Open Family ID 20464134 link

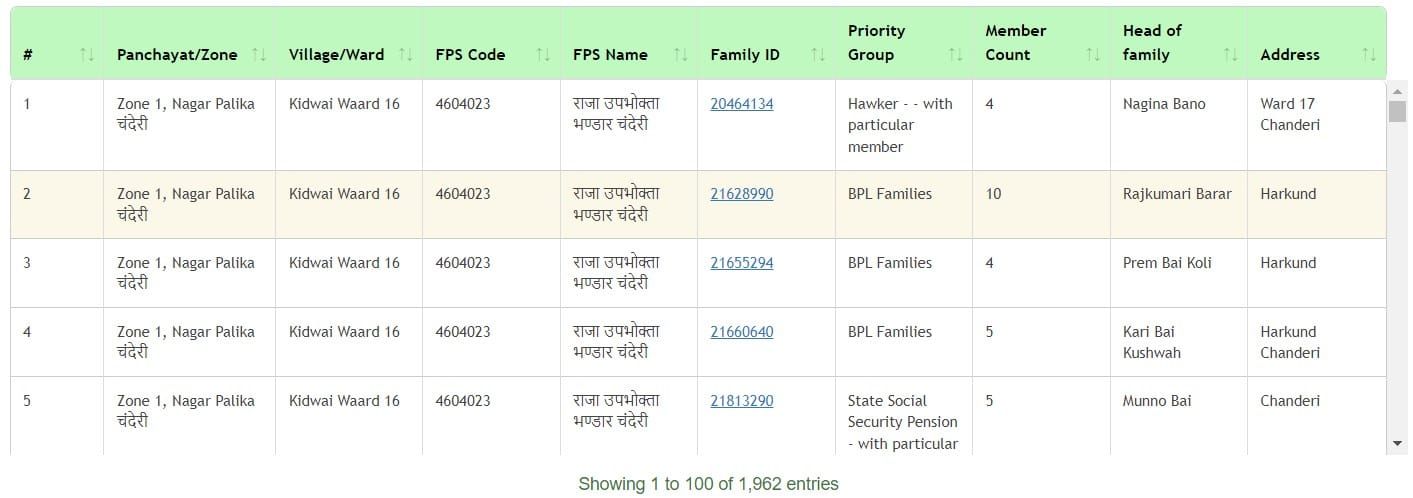tap(741, 104)
